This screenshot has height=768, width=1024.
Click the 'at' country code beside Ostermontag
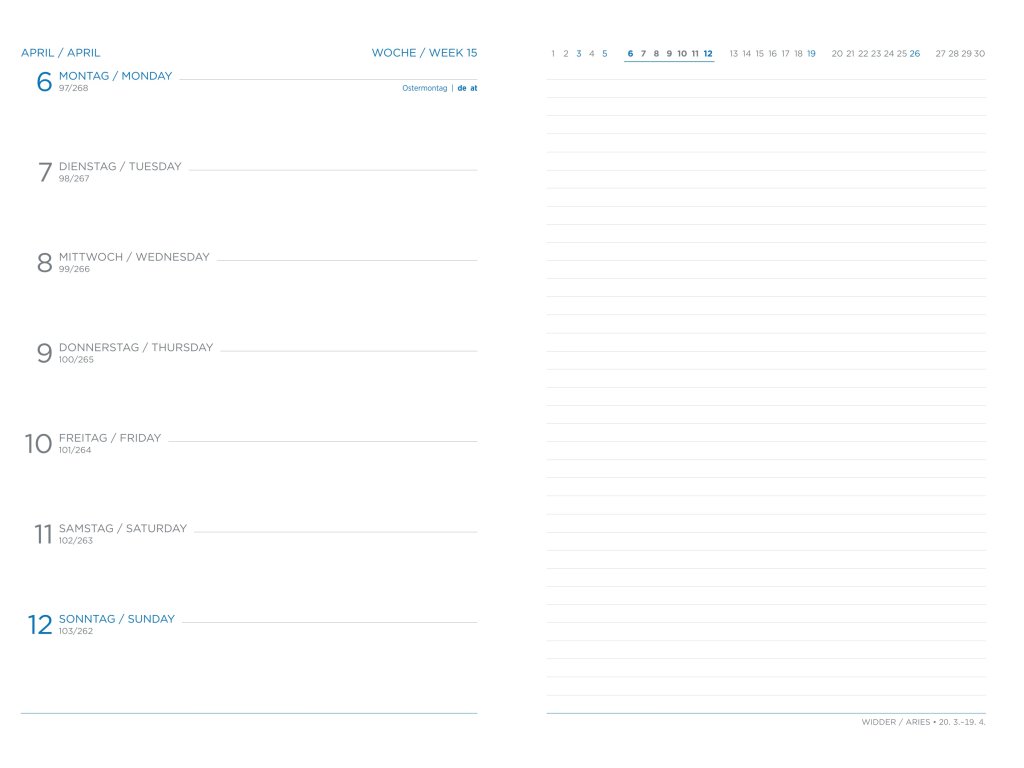pyautogui.click(x=473, y=88)
